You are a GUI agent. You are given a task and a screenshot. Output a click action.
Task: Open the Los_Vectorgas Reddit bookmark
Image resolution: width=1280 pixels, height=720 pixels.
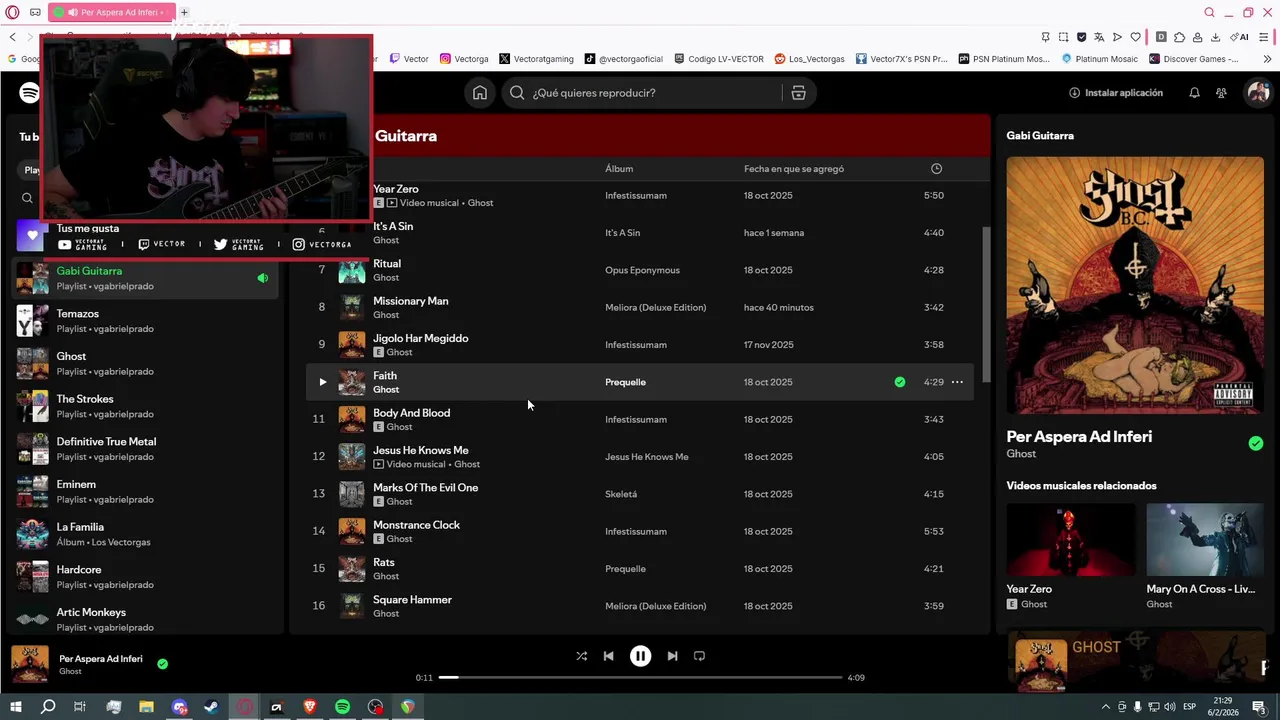point(810,59)
